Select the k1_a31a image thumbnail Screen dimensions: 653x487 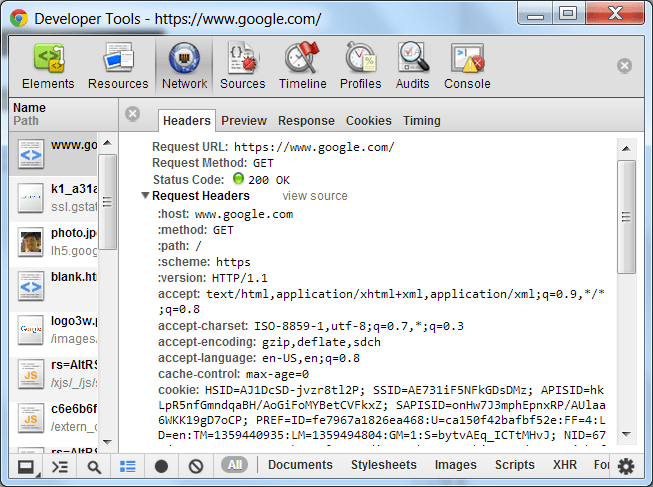point(31,198)
